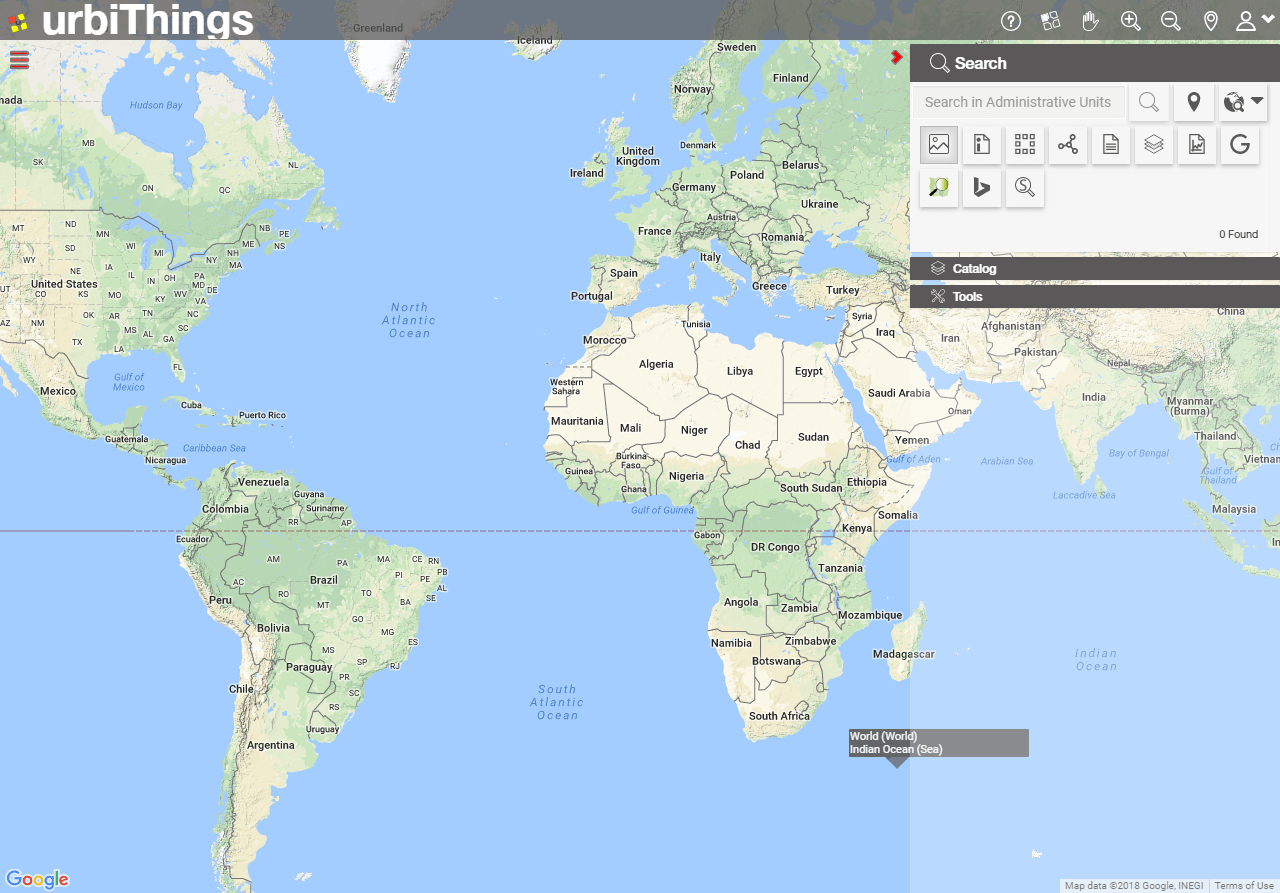Image resolution: width=1280 pixels, height=893 pixels.
Task: Select the connected nodes icon
Action: pyautogui.click(x=1068, y=145)
